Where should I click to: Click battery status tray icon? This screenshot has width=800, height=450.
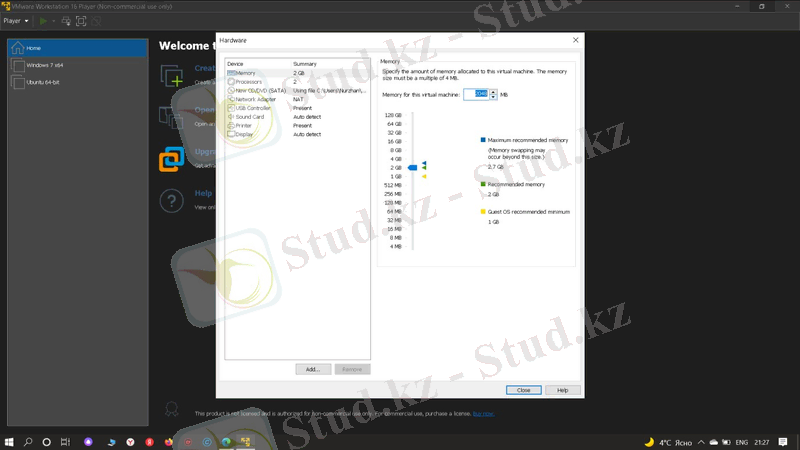click(726, 442)
